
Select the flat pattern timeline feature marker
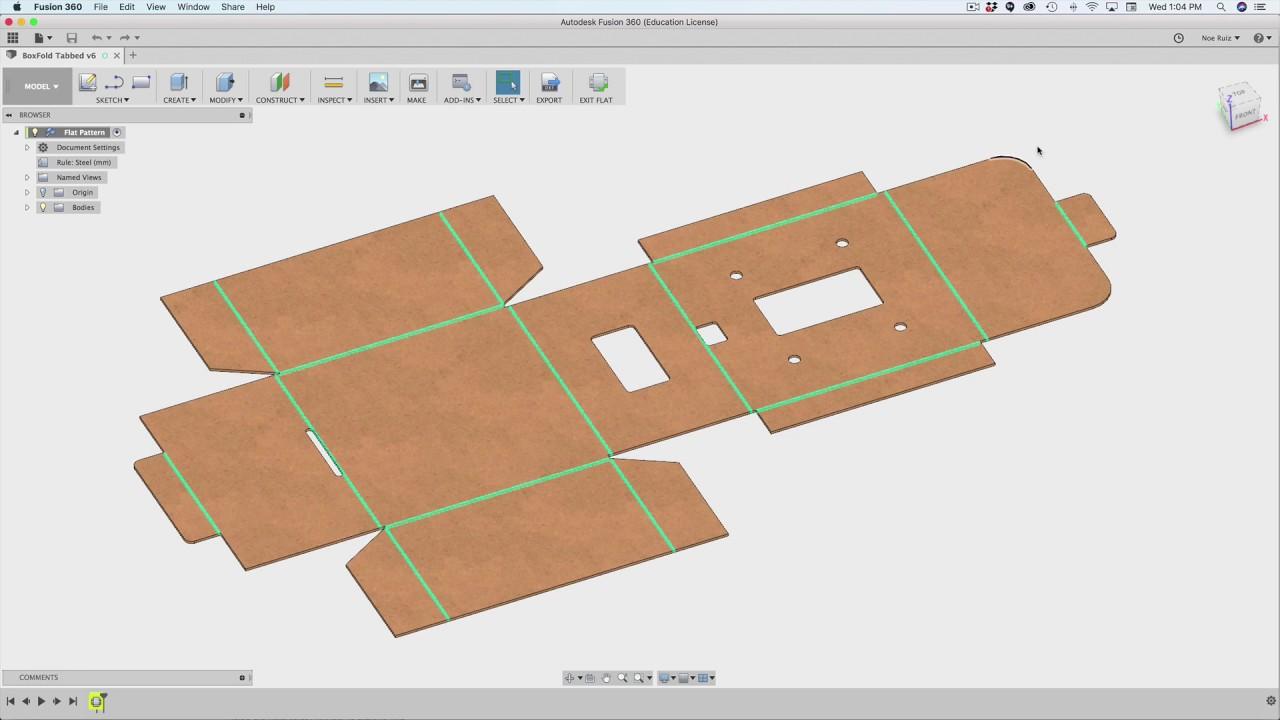pyautogui.click(x=97, y=702)
